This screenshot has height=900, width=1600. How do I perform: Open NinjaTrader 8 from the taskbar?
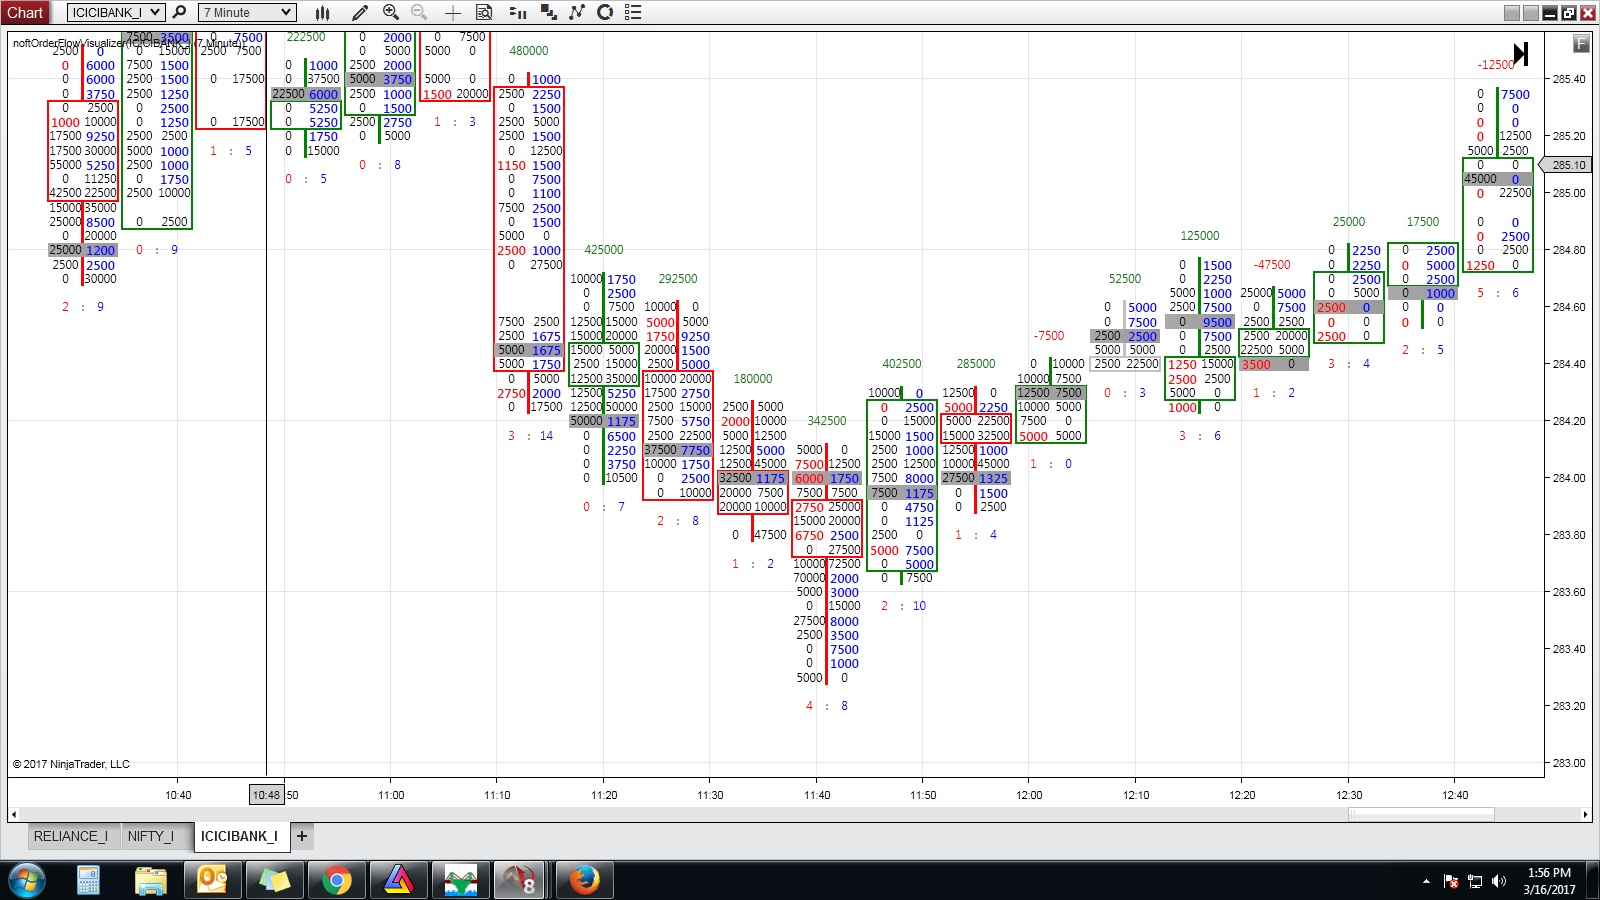[520, 880]
